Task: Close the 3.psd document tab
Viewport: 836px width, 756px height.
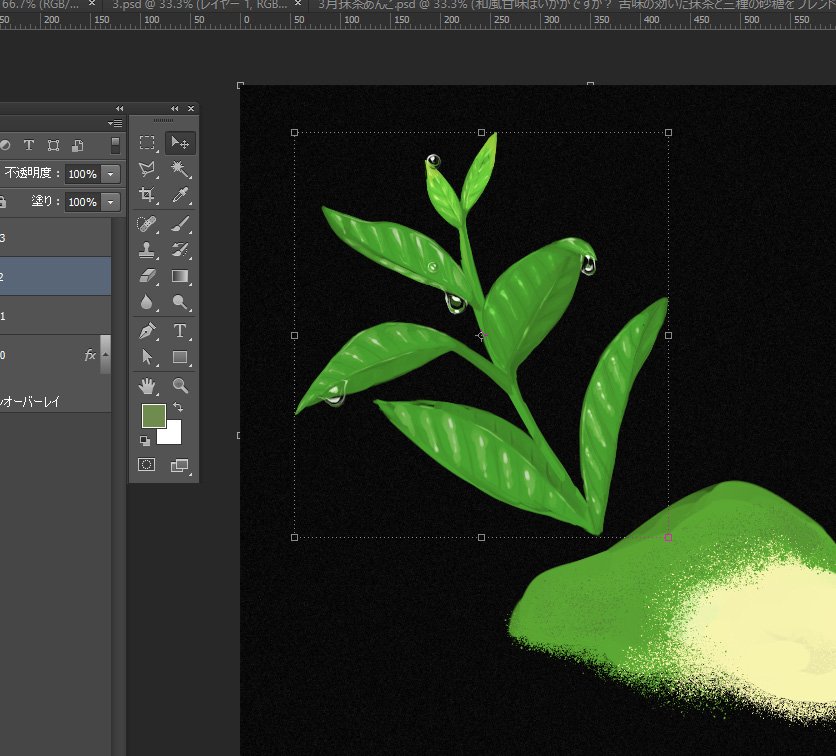Action: pyautogui.click(x=298, y=4)
